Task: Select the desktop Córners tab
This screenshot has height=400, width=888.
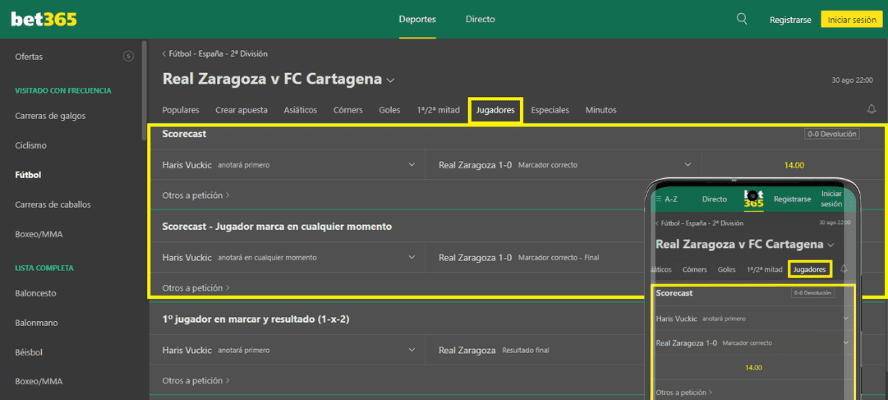Action: tap(348, 110)
